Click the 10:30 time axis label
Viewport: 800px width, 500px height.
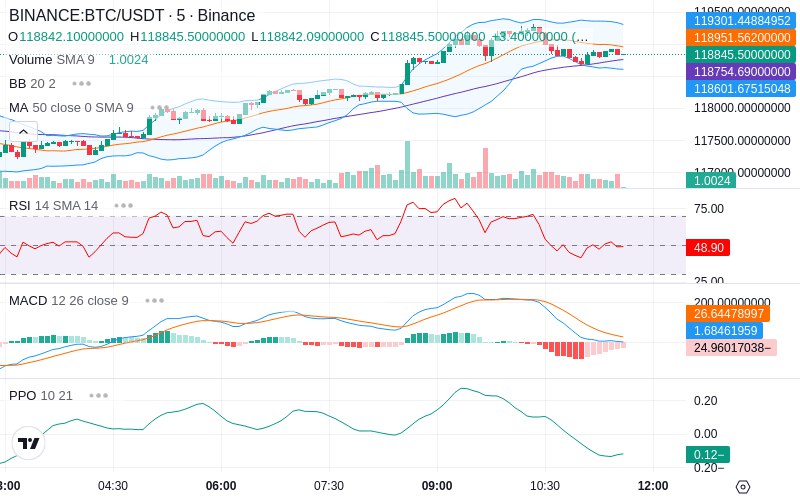(x=545, y=486)
